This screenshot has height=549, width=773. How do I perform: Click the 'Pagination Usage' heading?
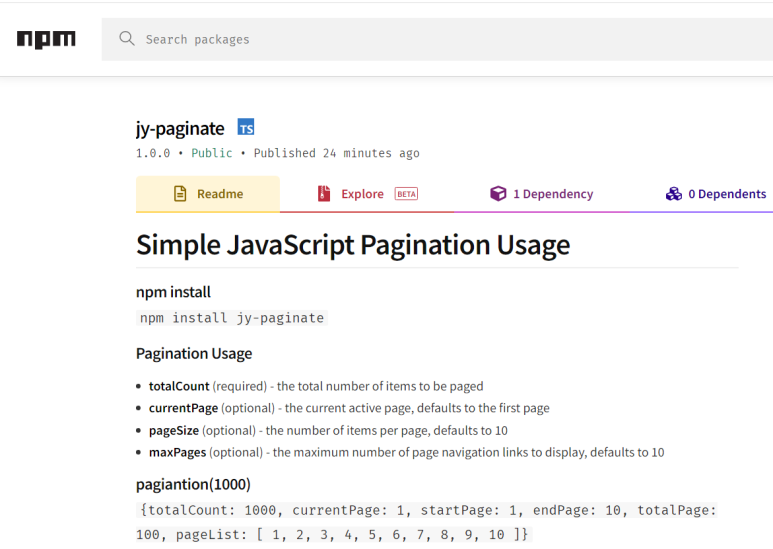pyautogui.click(x=194, y=354)
